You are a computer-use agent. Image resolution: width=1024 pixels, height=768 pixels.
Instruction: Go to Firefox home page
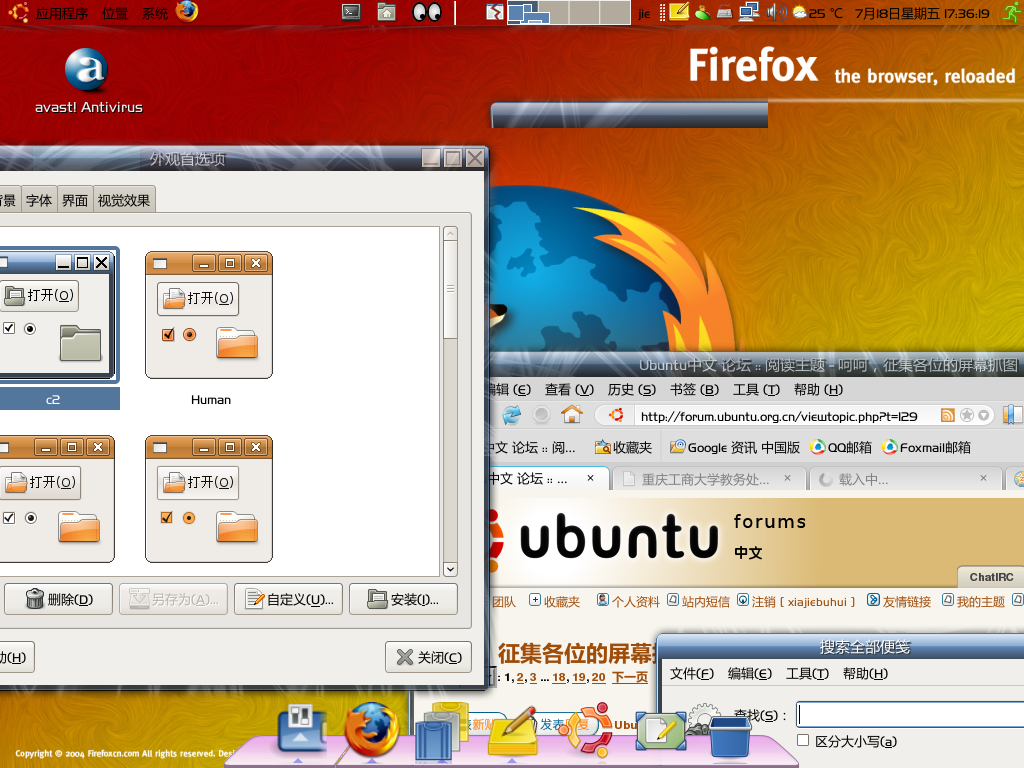coord(571,414)
